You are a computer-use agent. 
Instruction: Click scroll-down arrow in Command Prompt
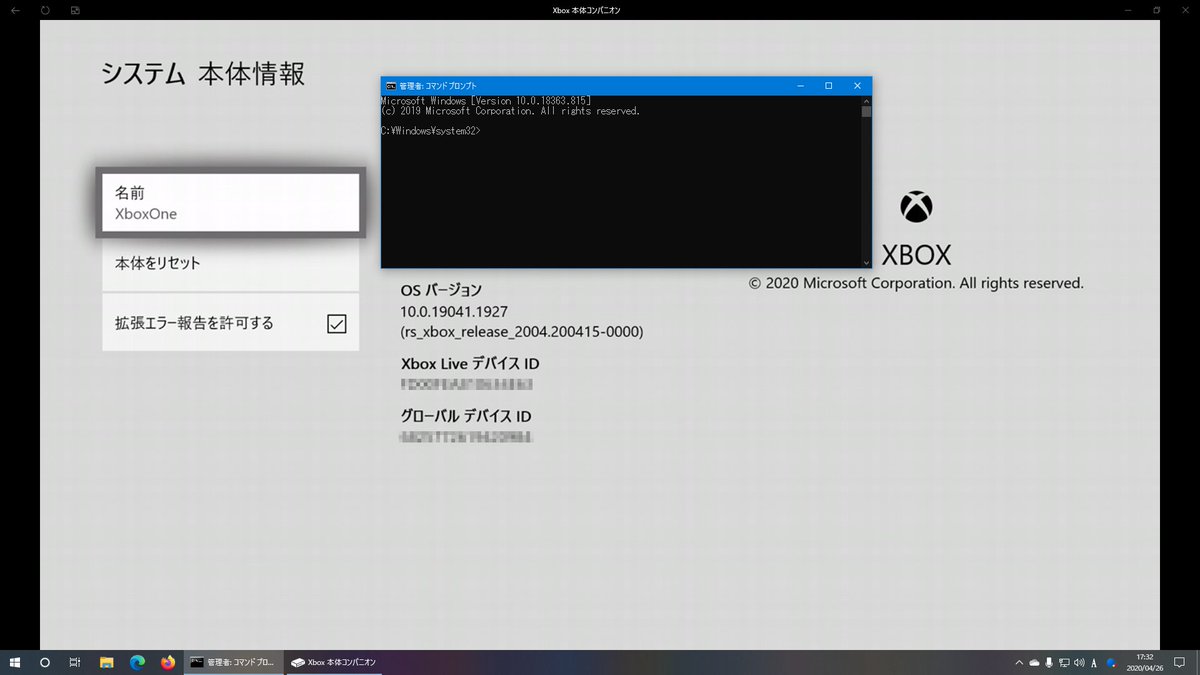(x=866, y=263)
